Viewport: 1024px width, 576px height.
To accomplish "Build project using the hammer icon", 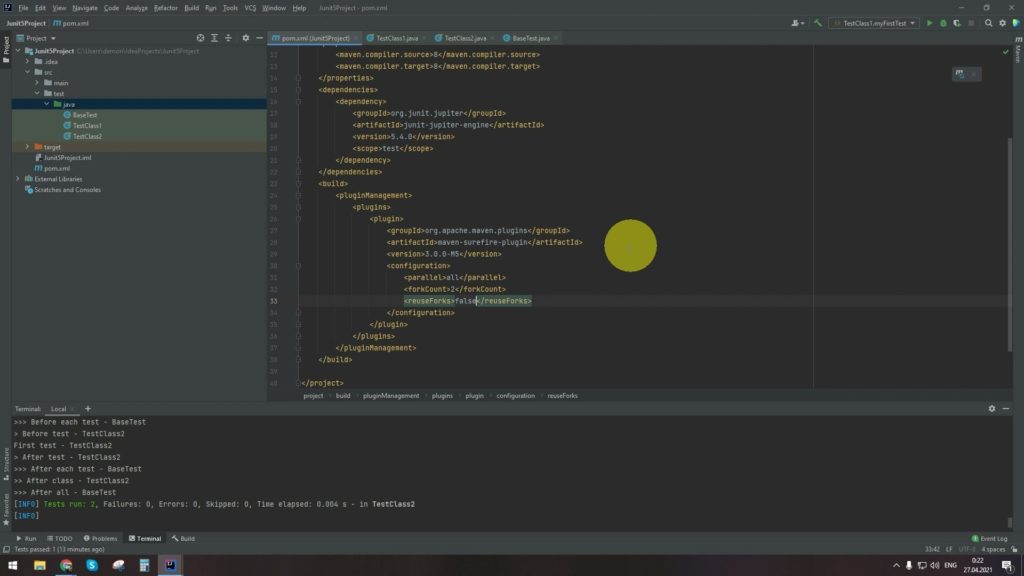I will pos(818,23).
